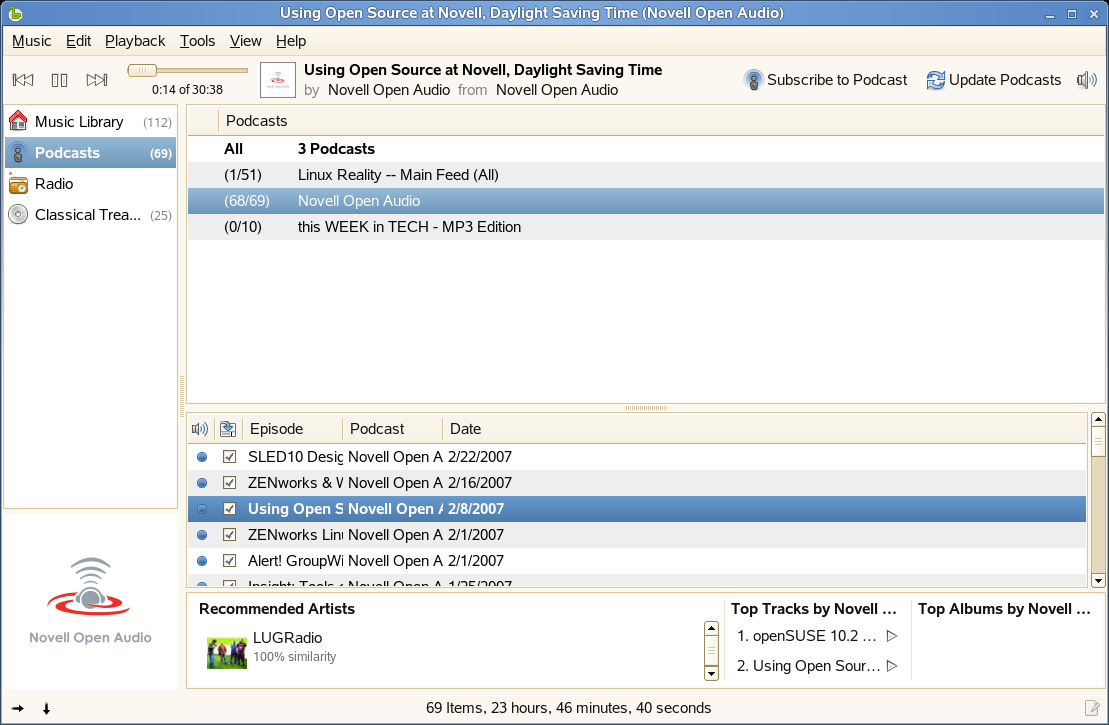Sort by Podcast column header

tap(392, 429)
